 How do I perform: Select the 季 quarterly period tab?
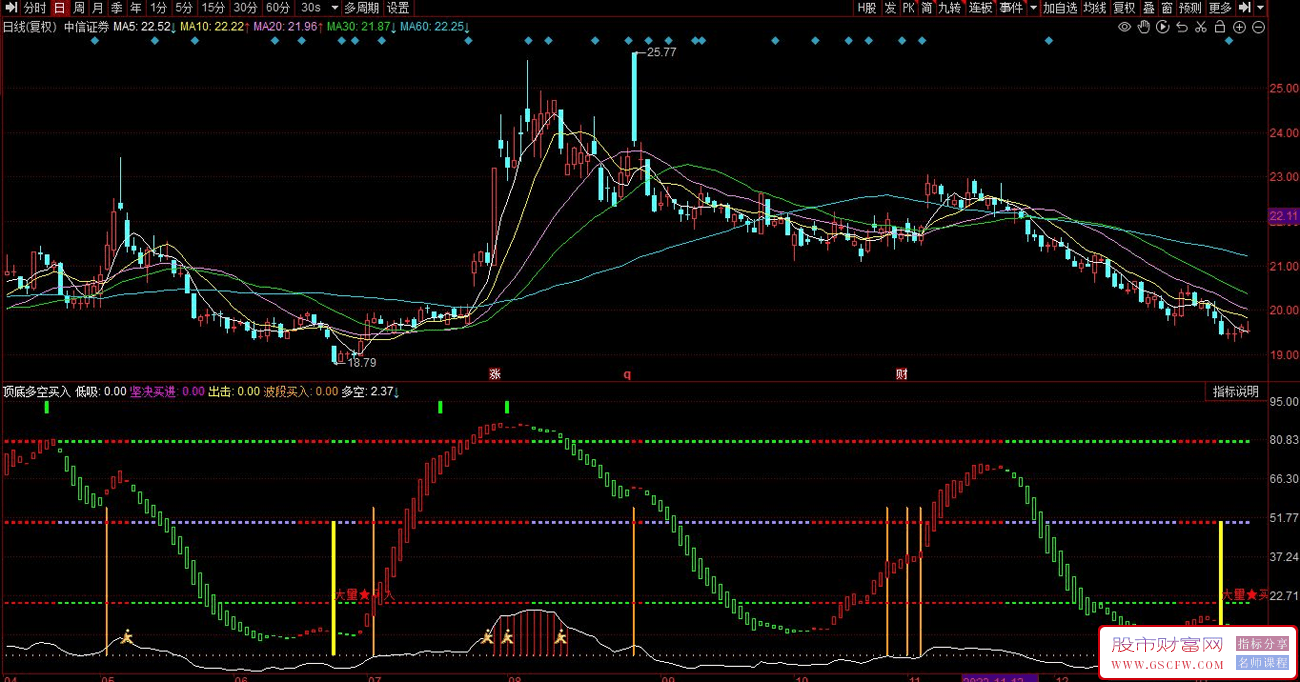pyautogui.click(x=116, y=8)
